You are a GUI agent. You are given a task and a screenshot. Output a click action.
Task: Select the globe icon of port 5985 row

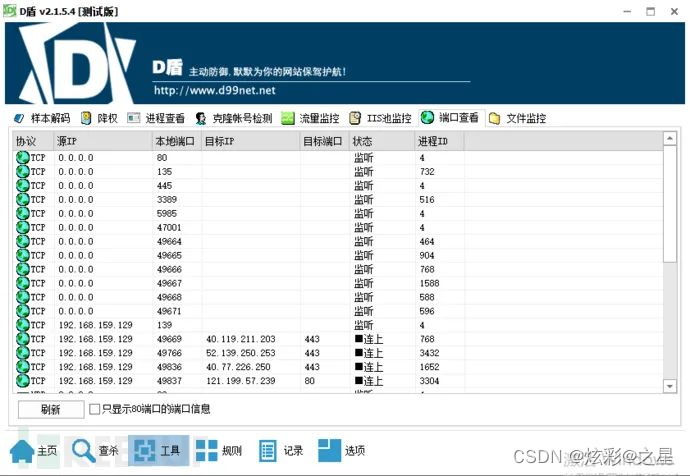coord(22,213)
